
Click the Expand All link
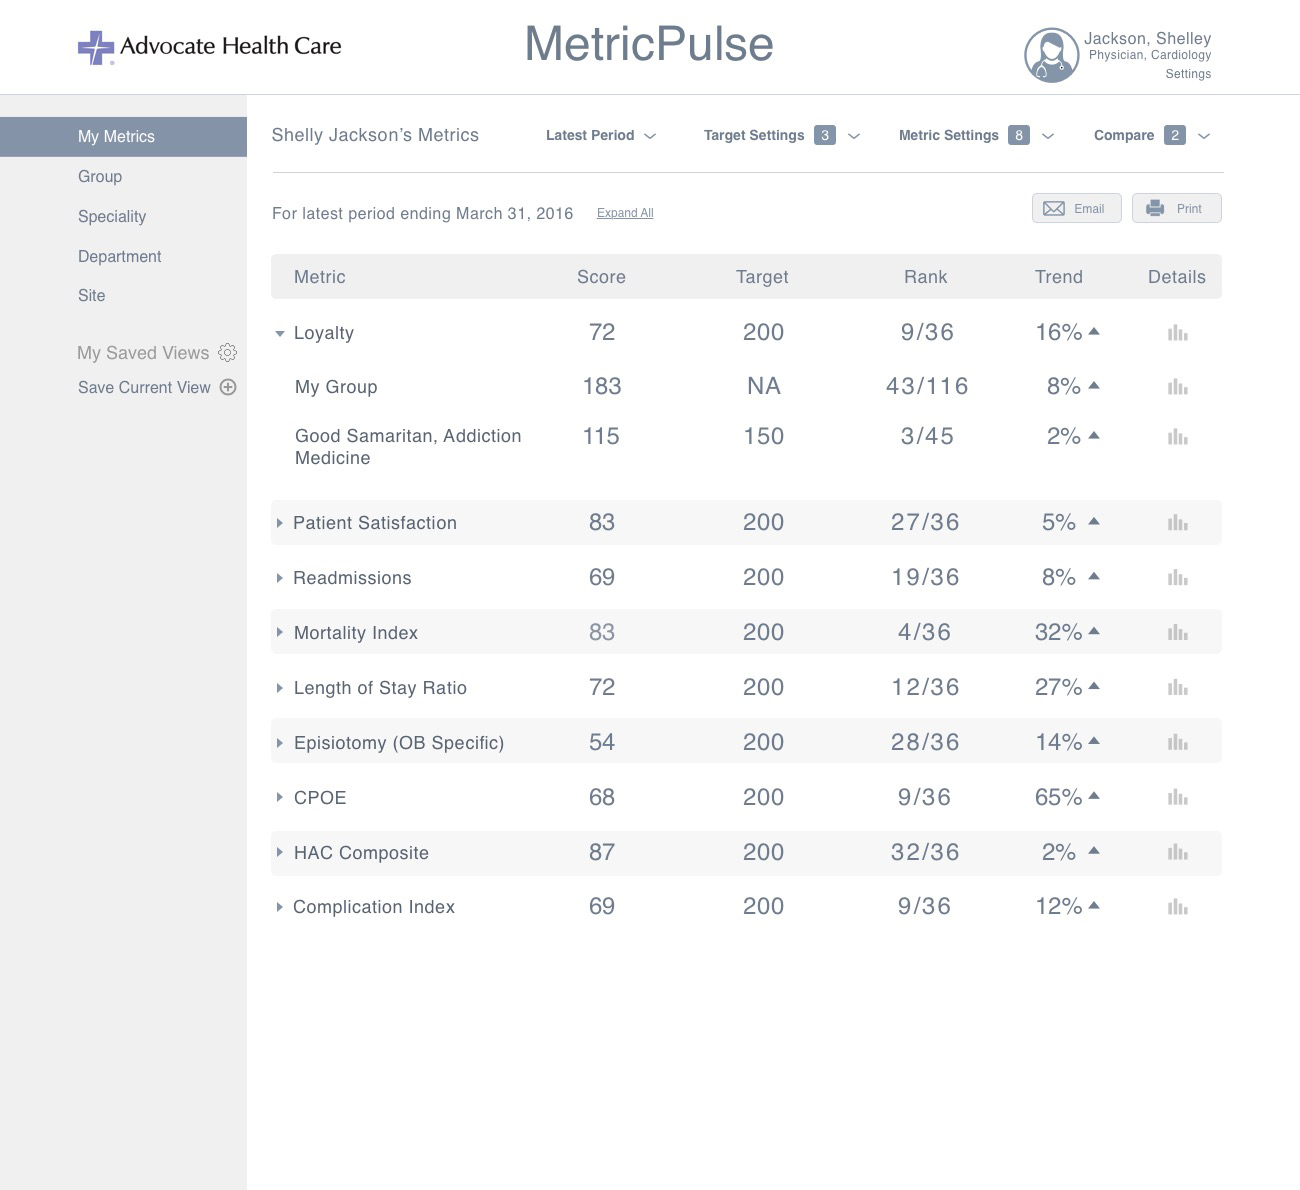pos(625,213)
